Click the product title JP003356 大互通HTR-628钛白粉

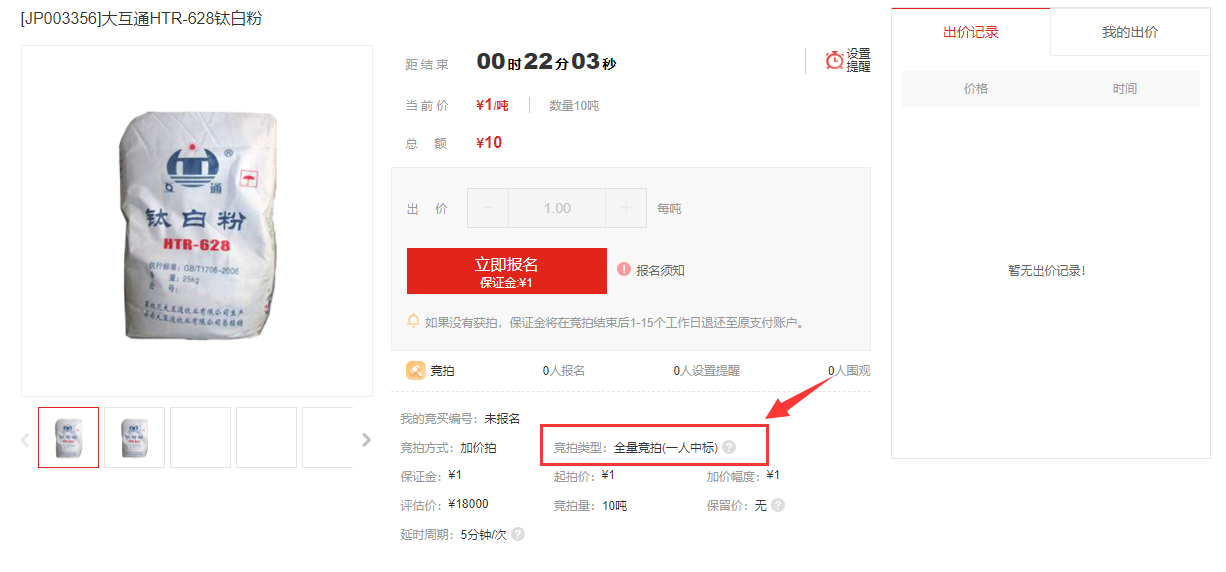(141, 18)
